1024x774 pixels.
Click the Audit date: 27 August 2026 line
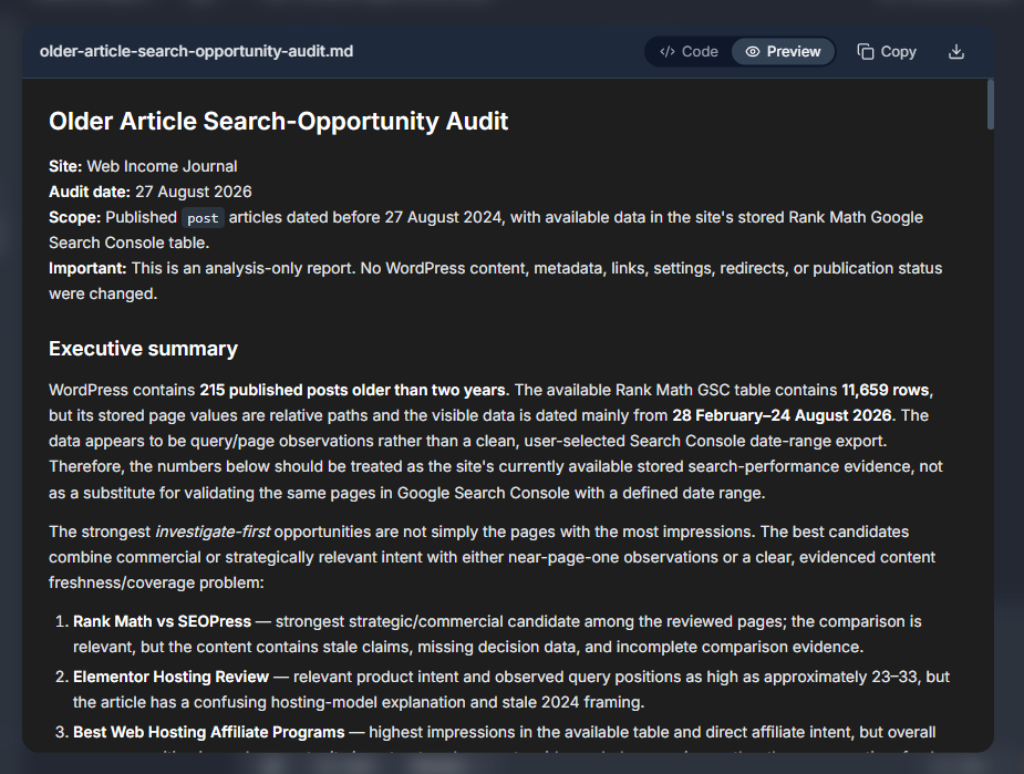[x=150, y=192]
